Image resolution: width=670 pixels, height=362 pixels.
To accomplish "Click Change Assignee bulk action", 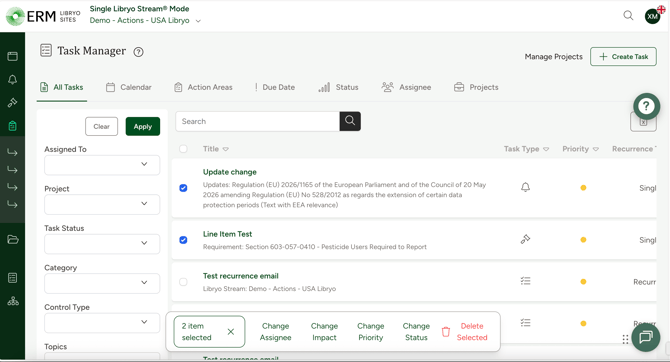I will [276, 332].
